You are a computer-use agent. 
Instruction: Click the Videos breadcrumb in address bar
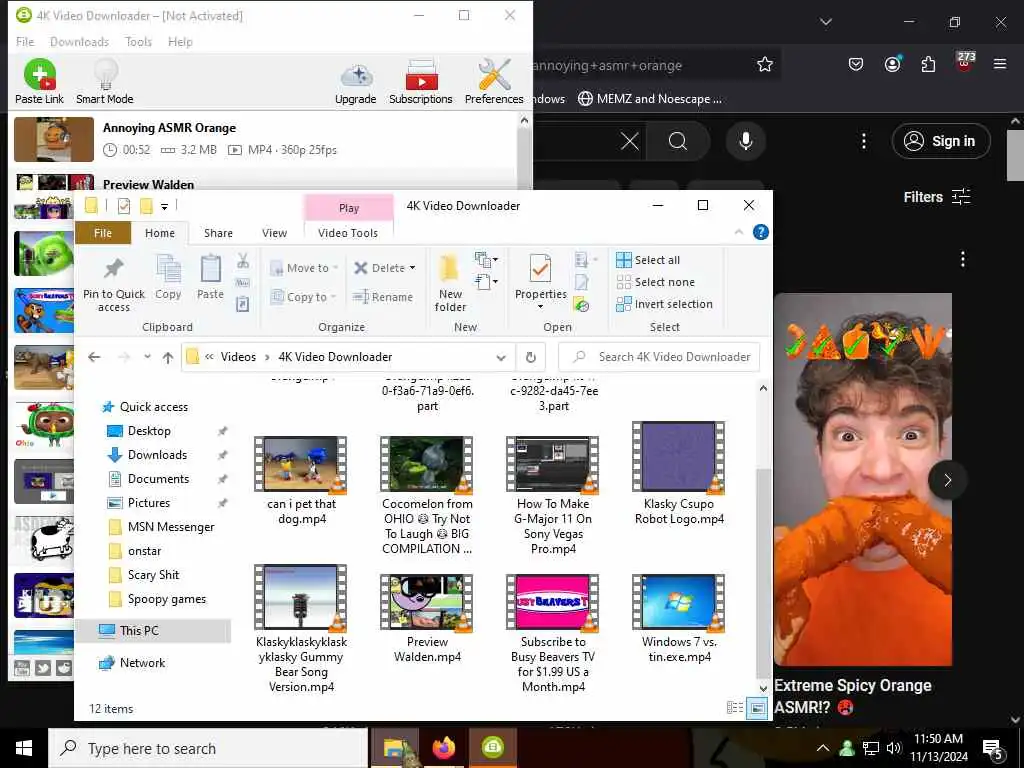coord(238,357)
